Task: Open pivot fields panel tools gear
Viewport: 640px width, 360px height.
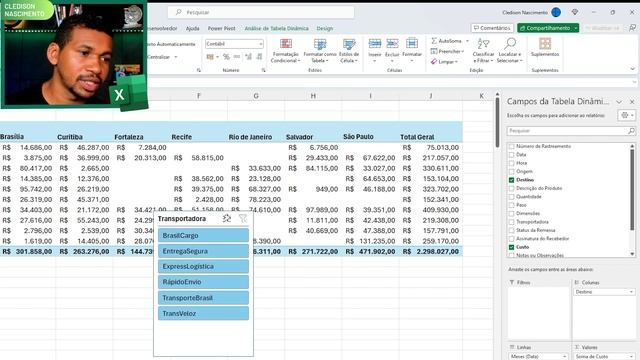Action: (x=627, y=116)
